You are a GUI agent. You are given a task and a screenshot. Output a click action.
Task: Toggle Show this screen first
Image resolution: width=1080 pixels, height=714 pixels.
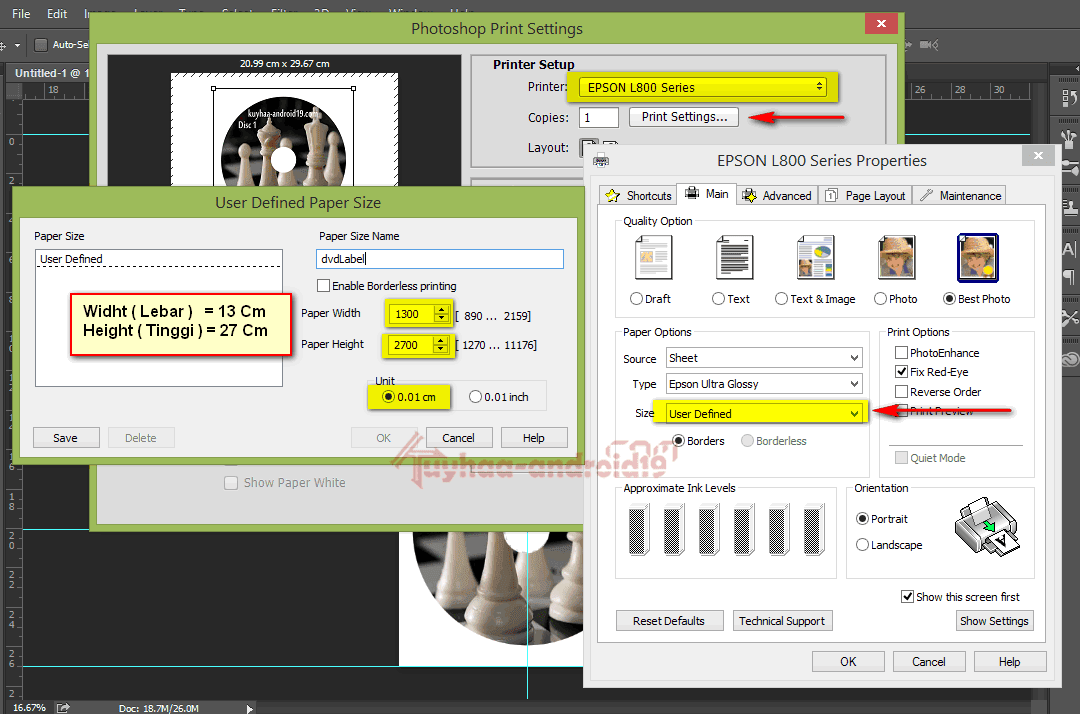(908, 596)
